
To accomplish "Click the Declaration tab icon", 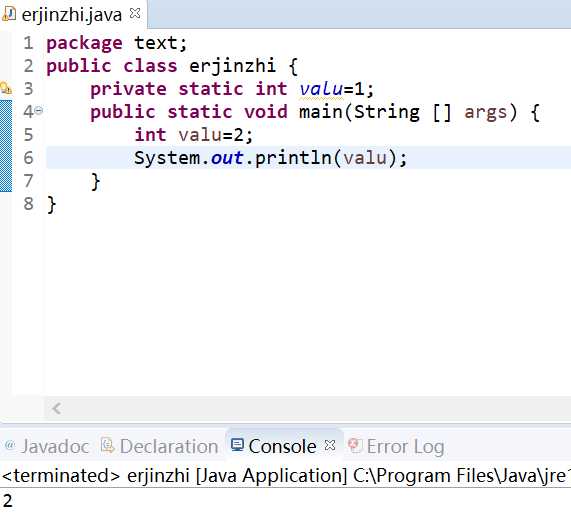I will tap(107, 445).
